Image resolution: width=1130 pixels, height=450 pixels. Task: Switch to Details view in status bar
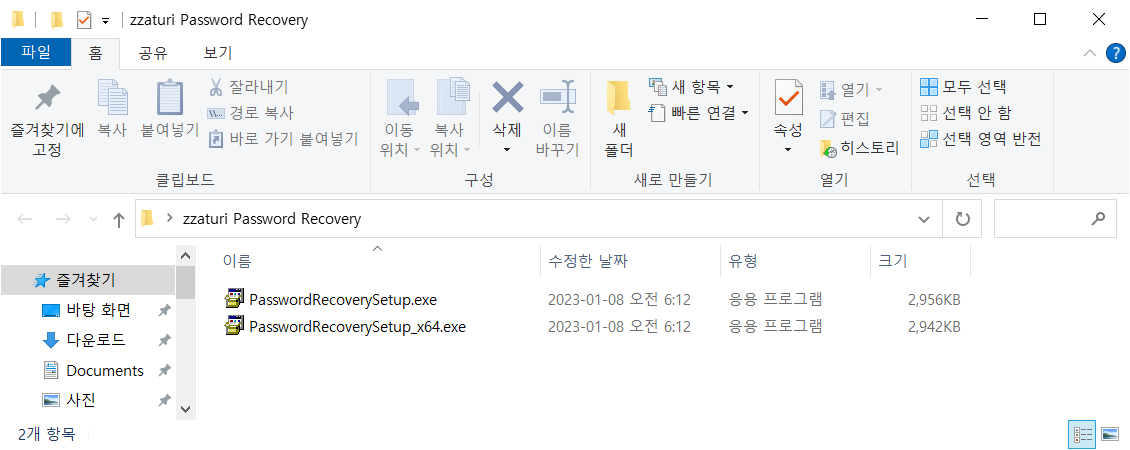(x=1083, y=434)
